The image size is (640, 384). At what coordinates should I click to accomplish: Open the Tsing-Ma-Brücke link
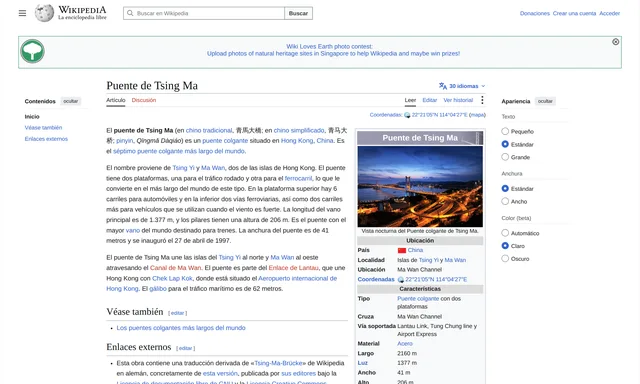pos(278,363)
